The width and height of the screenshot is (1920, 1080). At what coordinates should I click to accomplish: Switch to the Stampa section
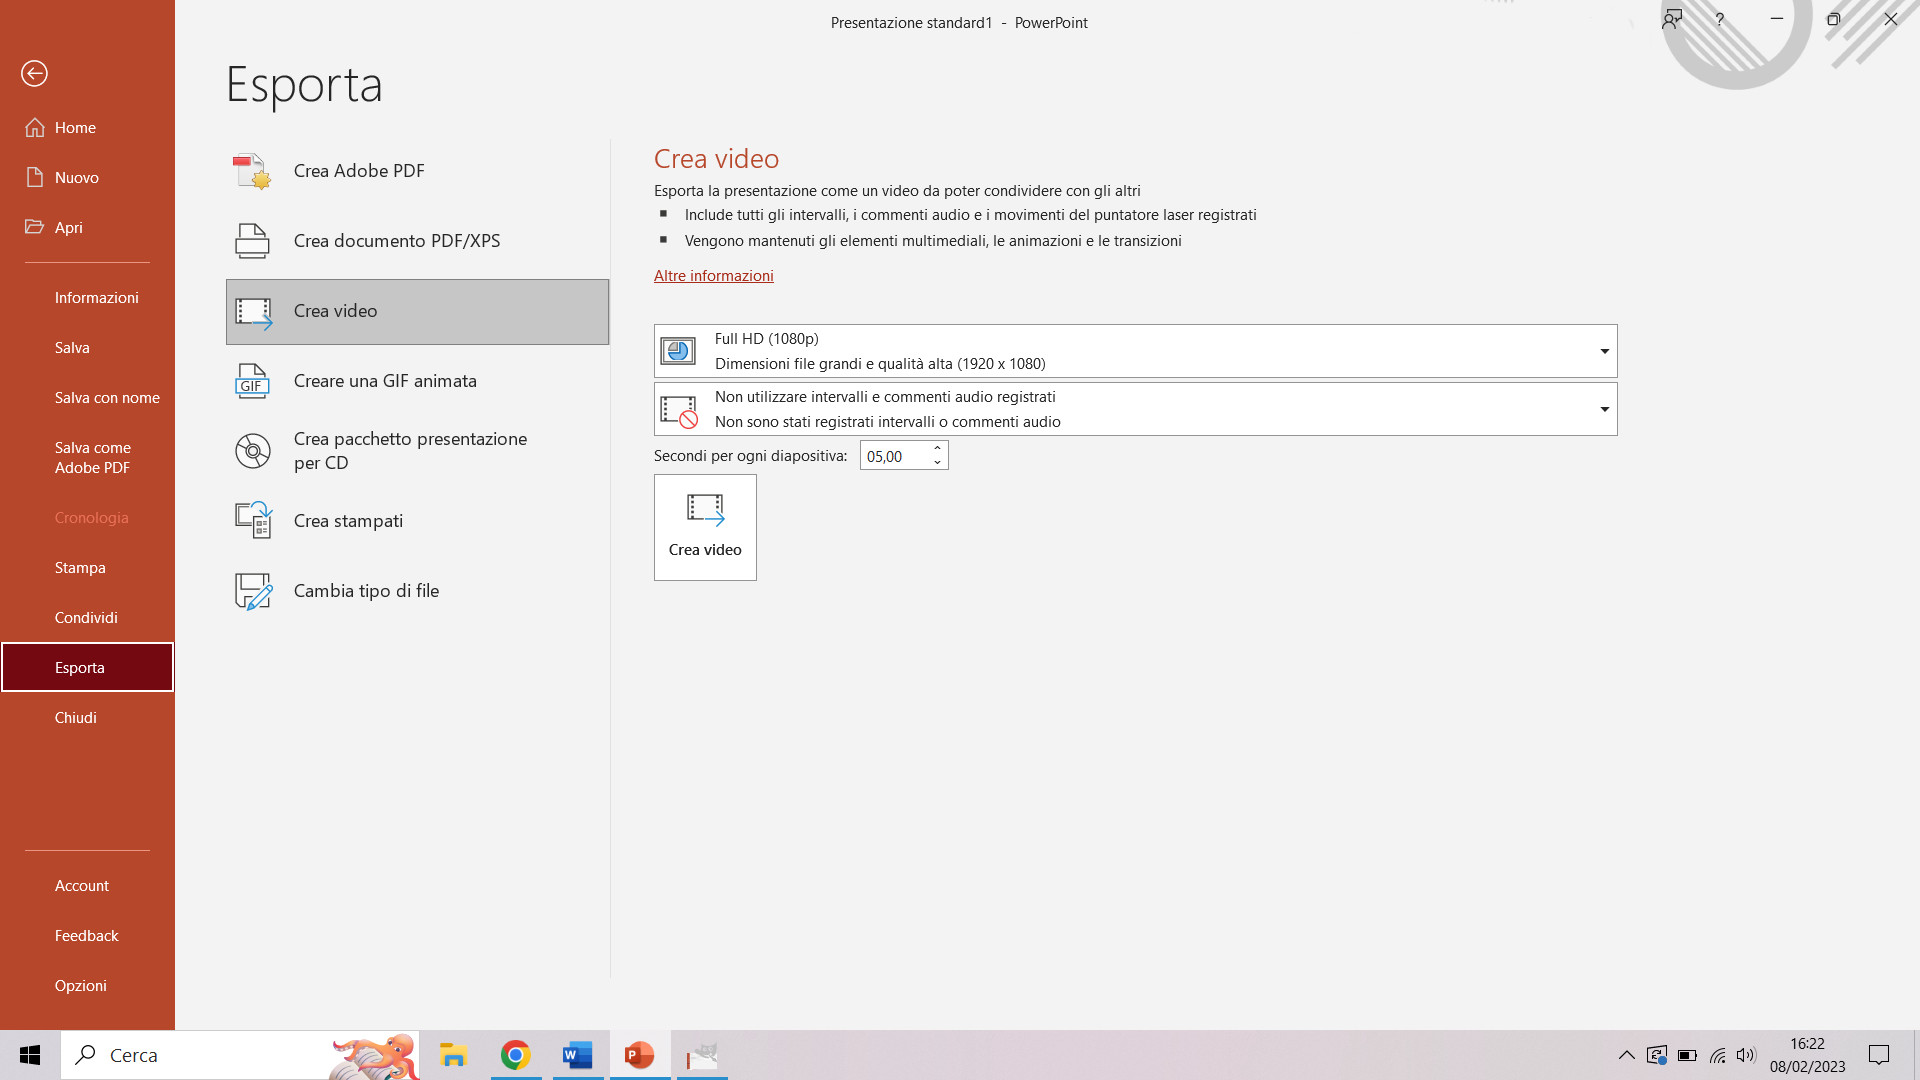click(x=80, y=567)
